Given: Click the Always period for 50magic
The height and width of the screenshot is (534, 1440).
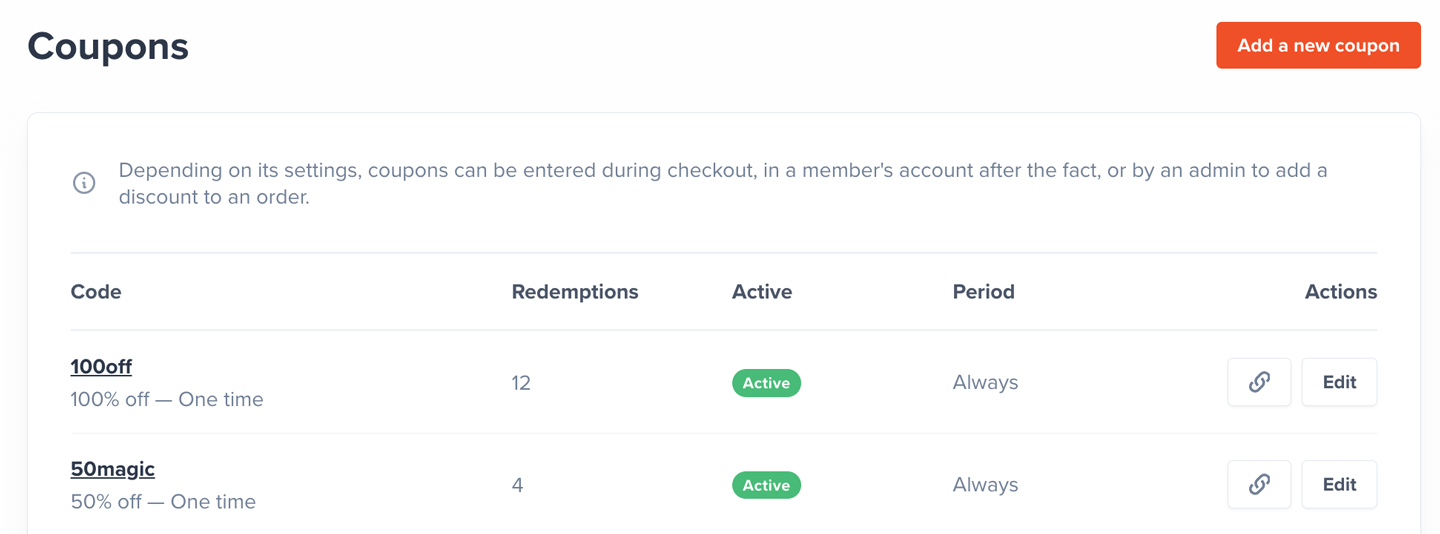Looking at the screenshot, I should [x=985, y=485].
